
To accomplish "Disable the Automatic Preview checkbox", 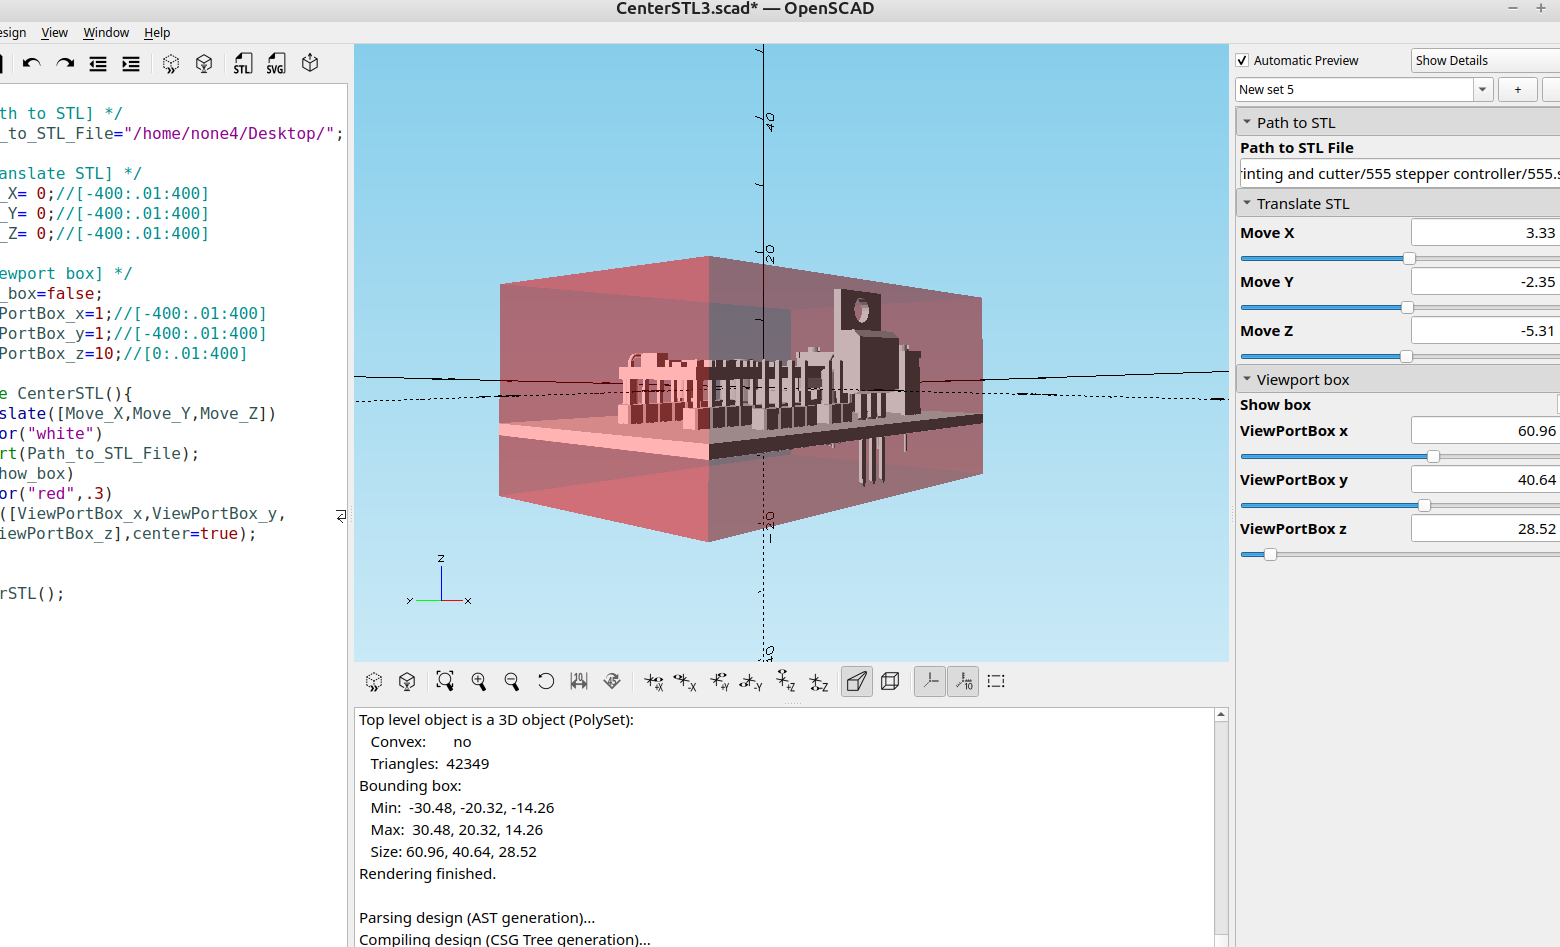I will [x=1241, y=60].
